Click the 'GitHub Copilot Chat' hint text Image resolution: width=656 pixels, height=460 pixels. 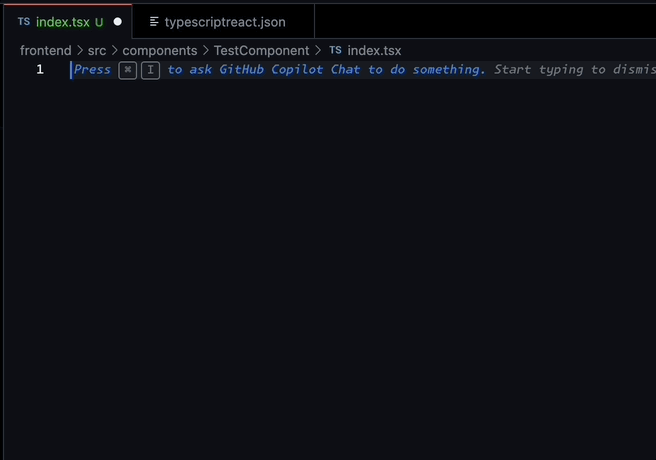(290, 69)
